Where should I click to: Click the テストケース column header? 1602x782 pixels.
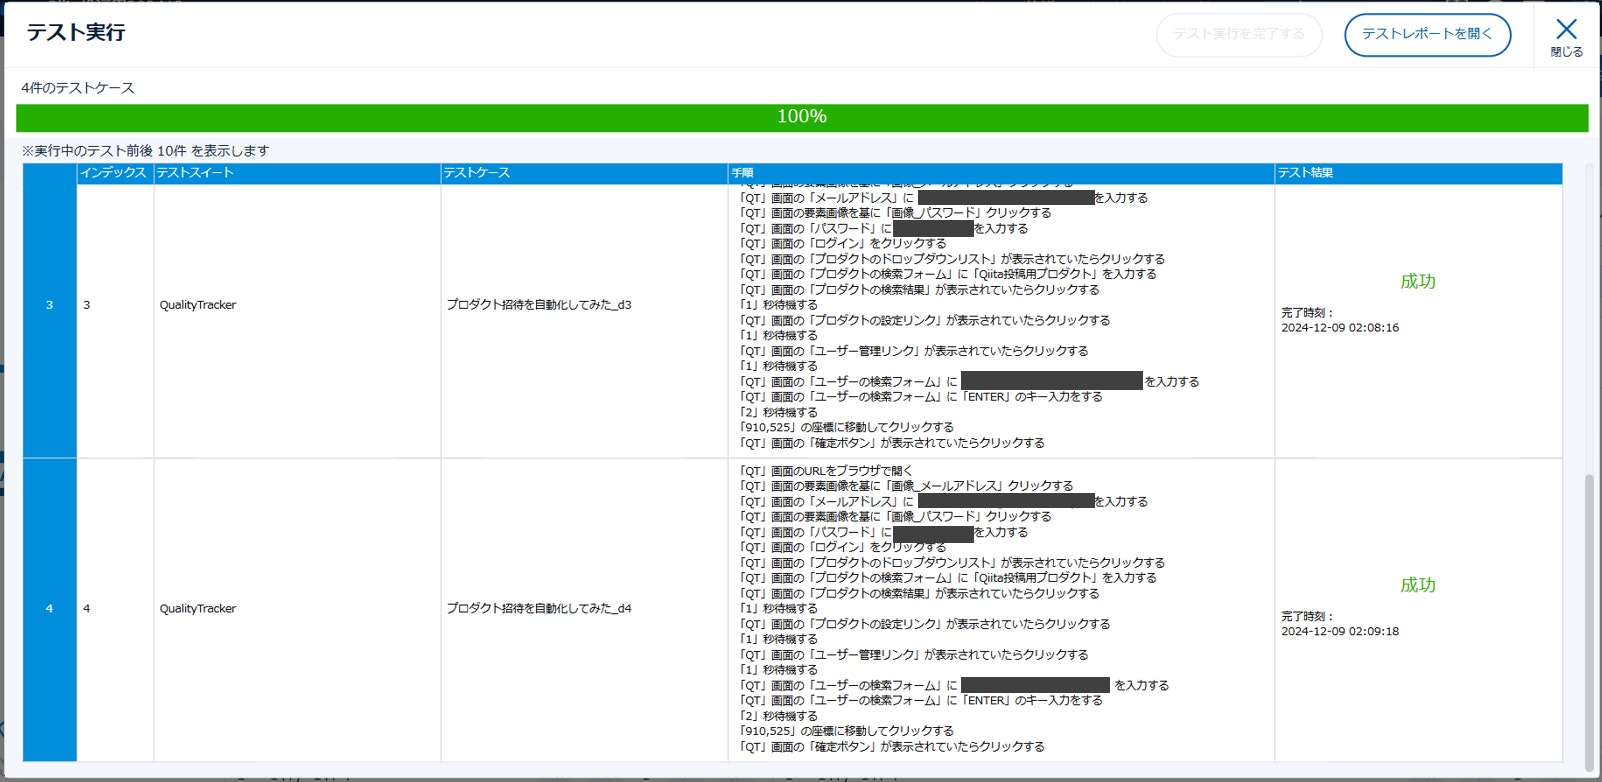coord(584,173)
